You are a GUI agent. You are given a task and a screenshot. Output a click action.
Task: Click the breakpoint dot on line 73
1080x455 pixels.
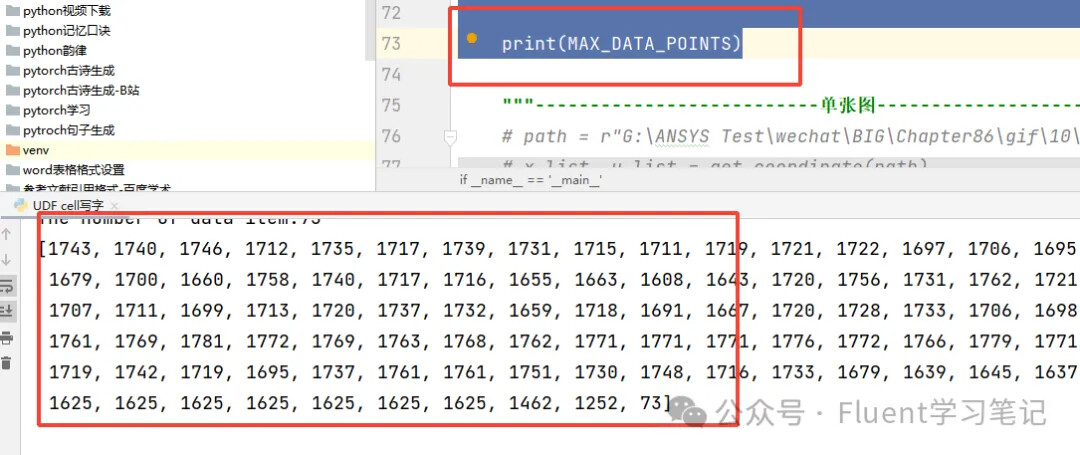tap(472, 40)
